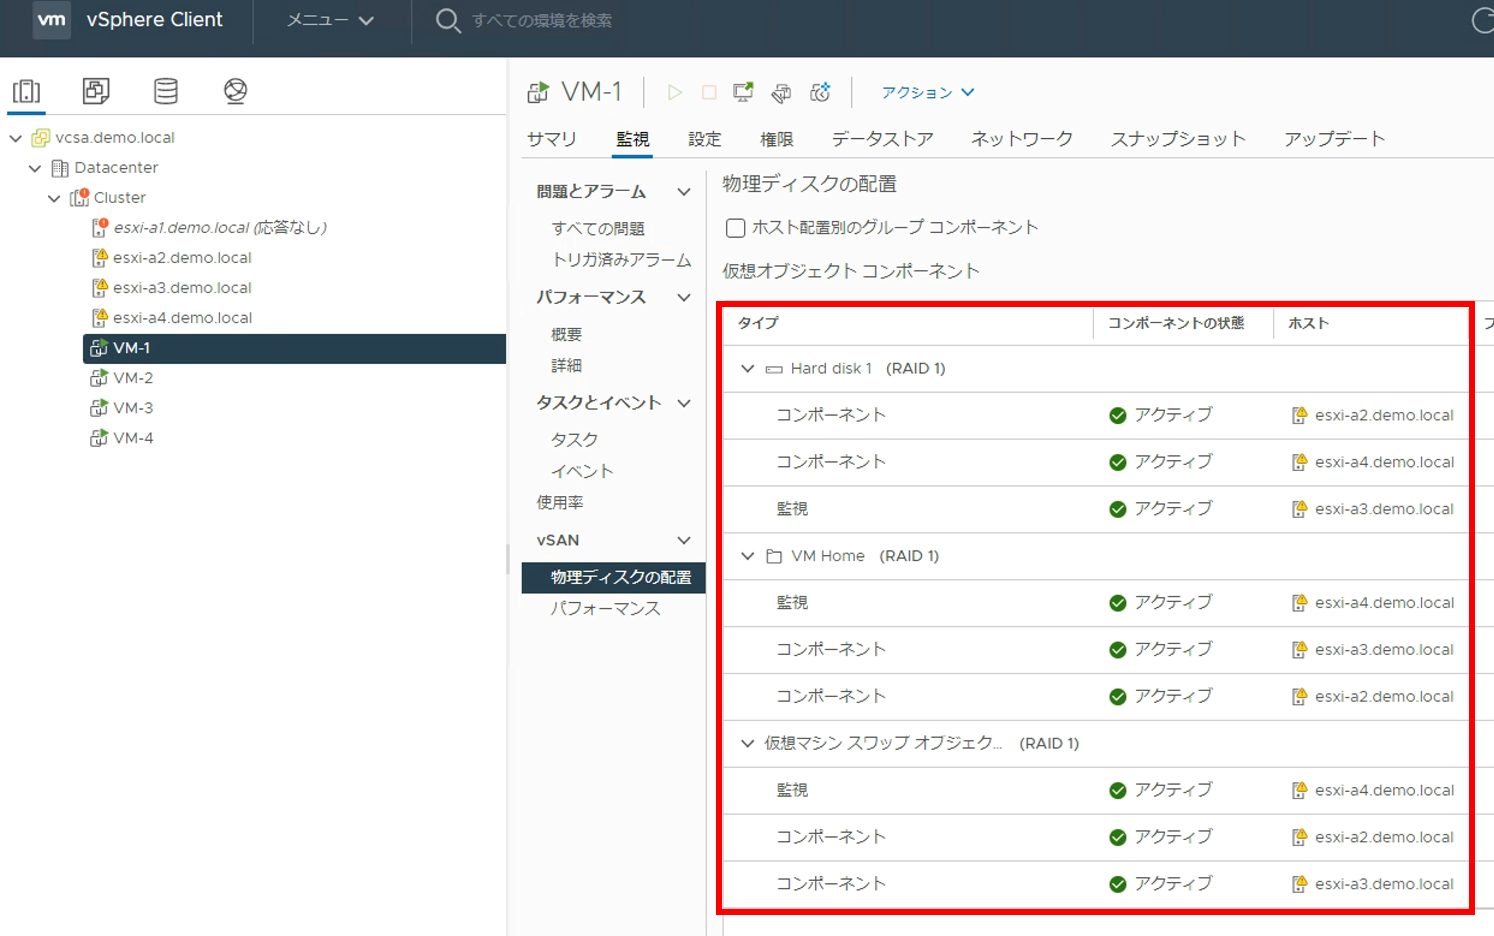This screenshot has height=936, width=1494.
Task: Switch to the データストア tab
Action: click(x=882, y=139)
